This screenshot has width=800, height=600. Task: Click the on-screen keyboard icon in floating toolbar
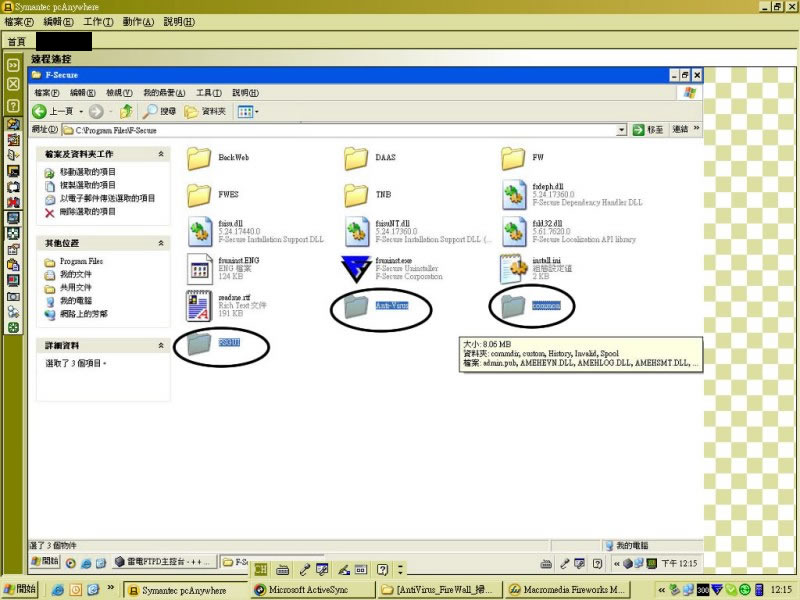(282, 569)
